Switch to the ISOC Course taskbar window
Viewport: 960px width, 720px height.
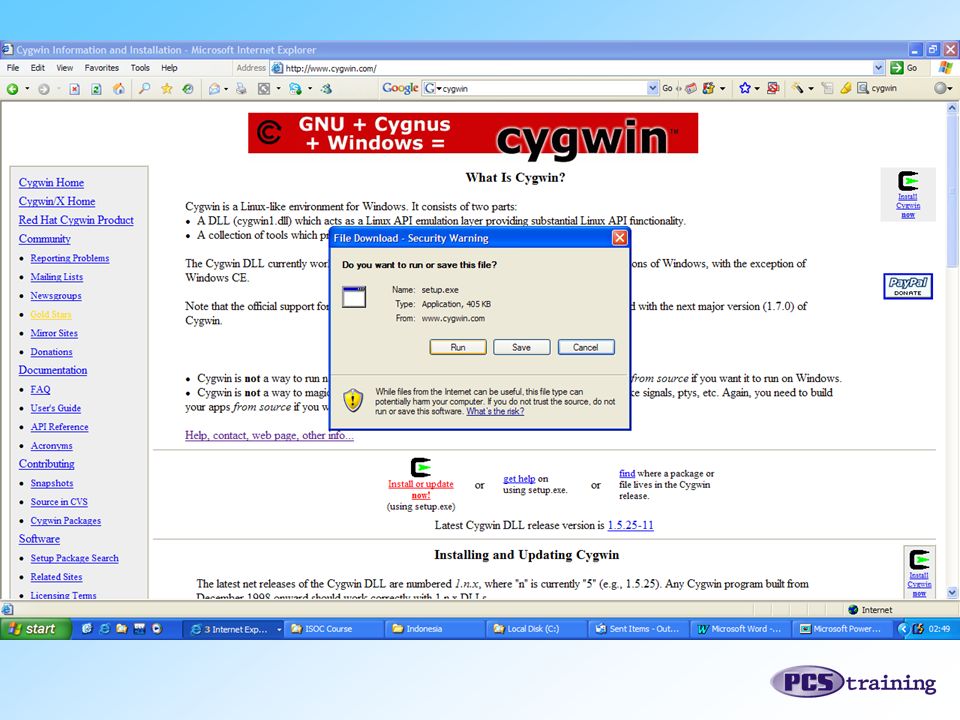click(334, 629)
